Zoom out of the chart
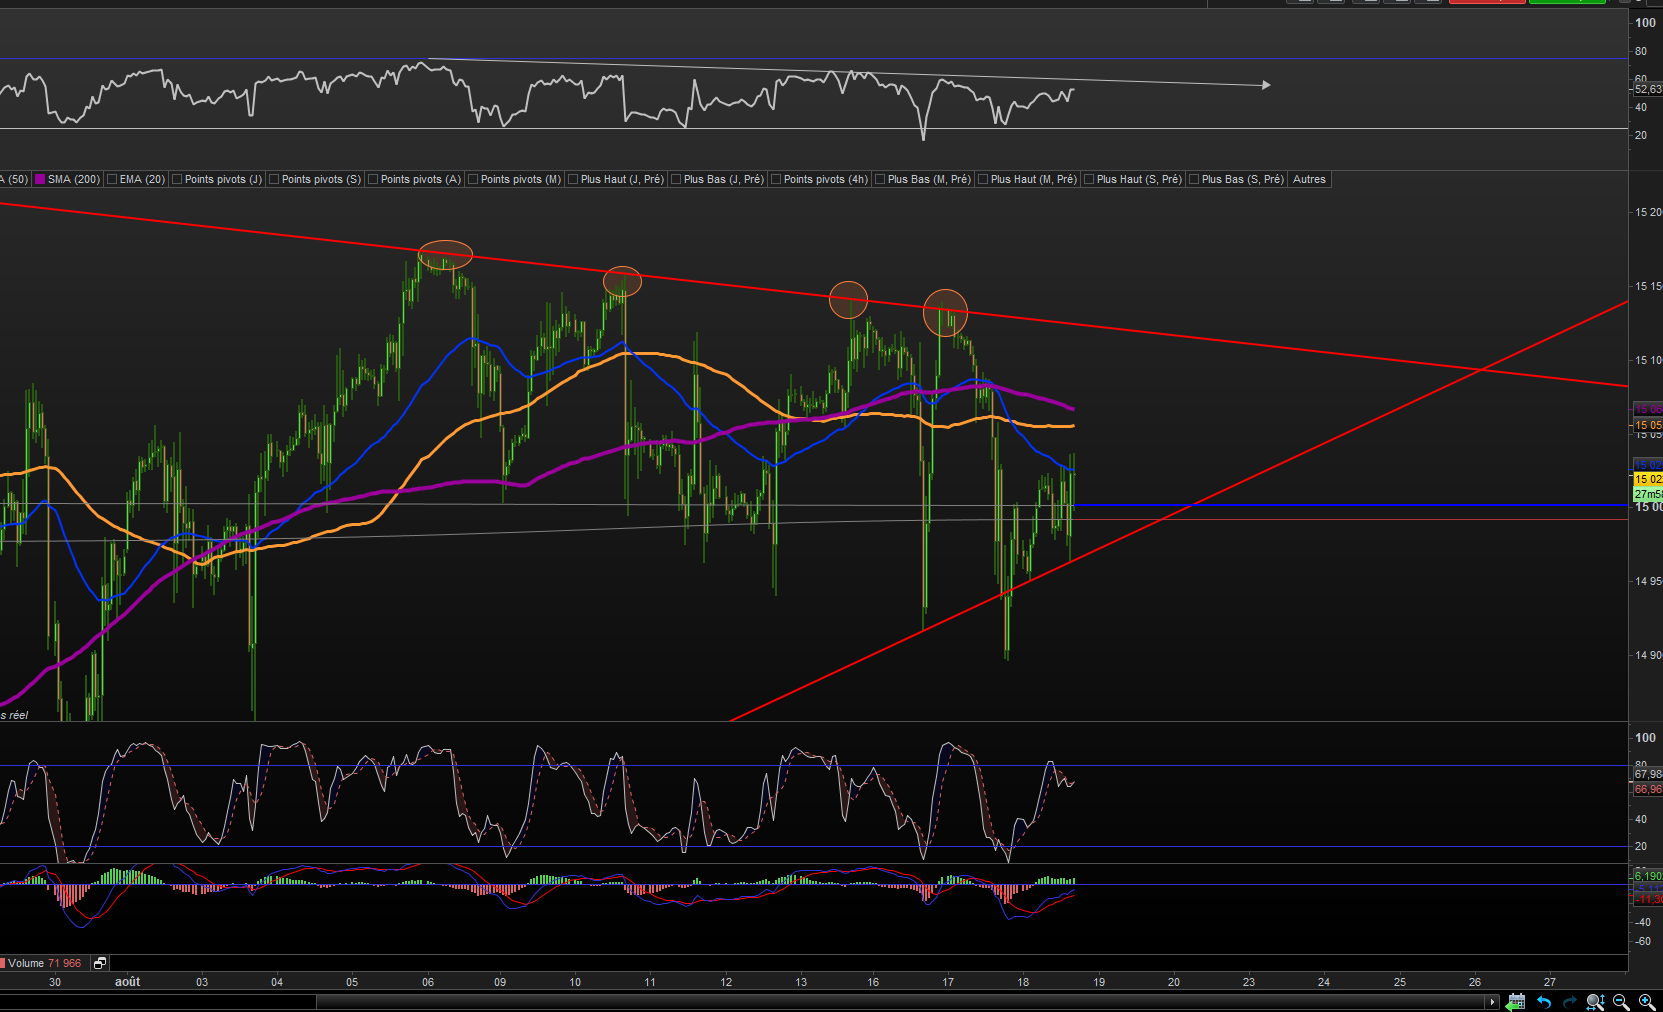 [1621, 1002]
